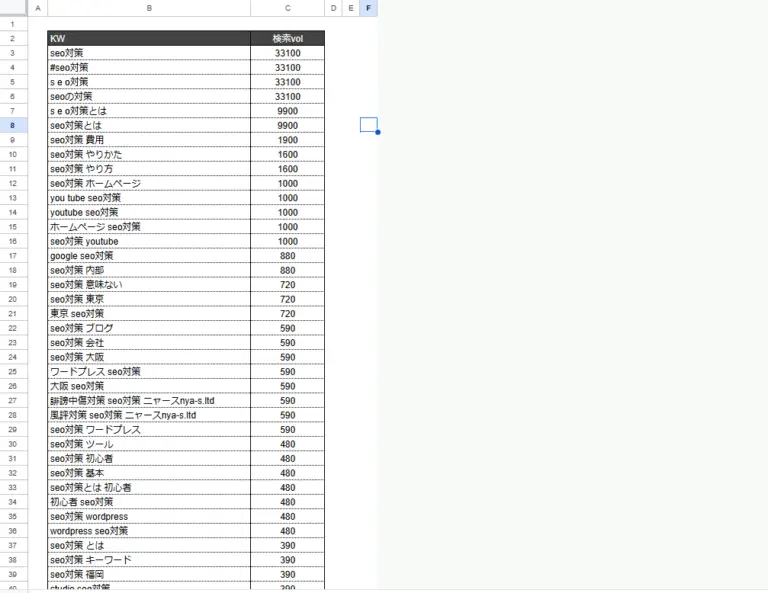Select row 1 header number
Image resolution: width=768 pixels, height=593 pixels.
[12, 23]
